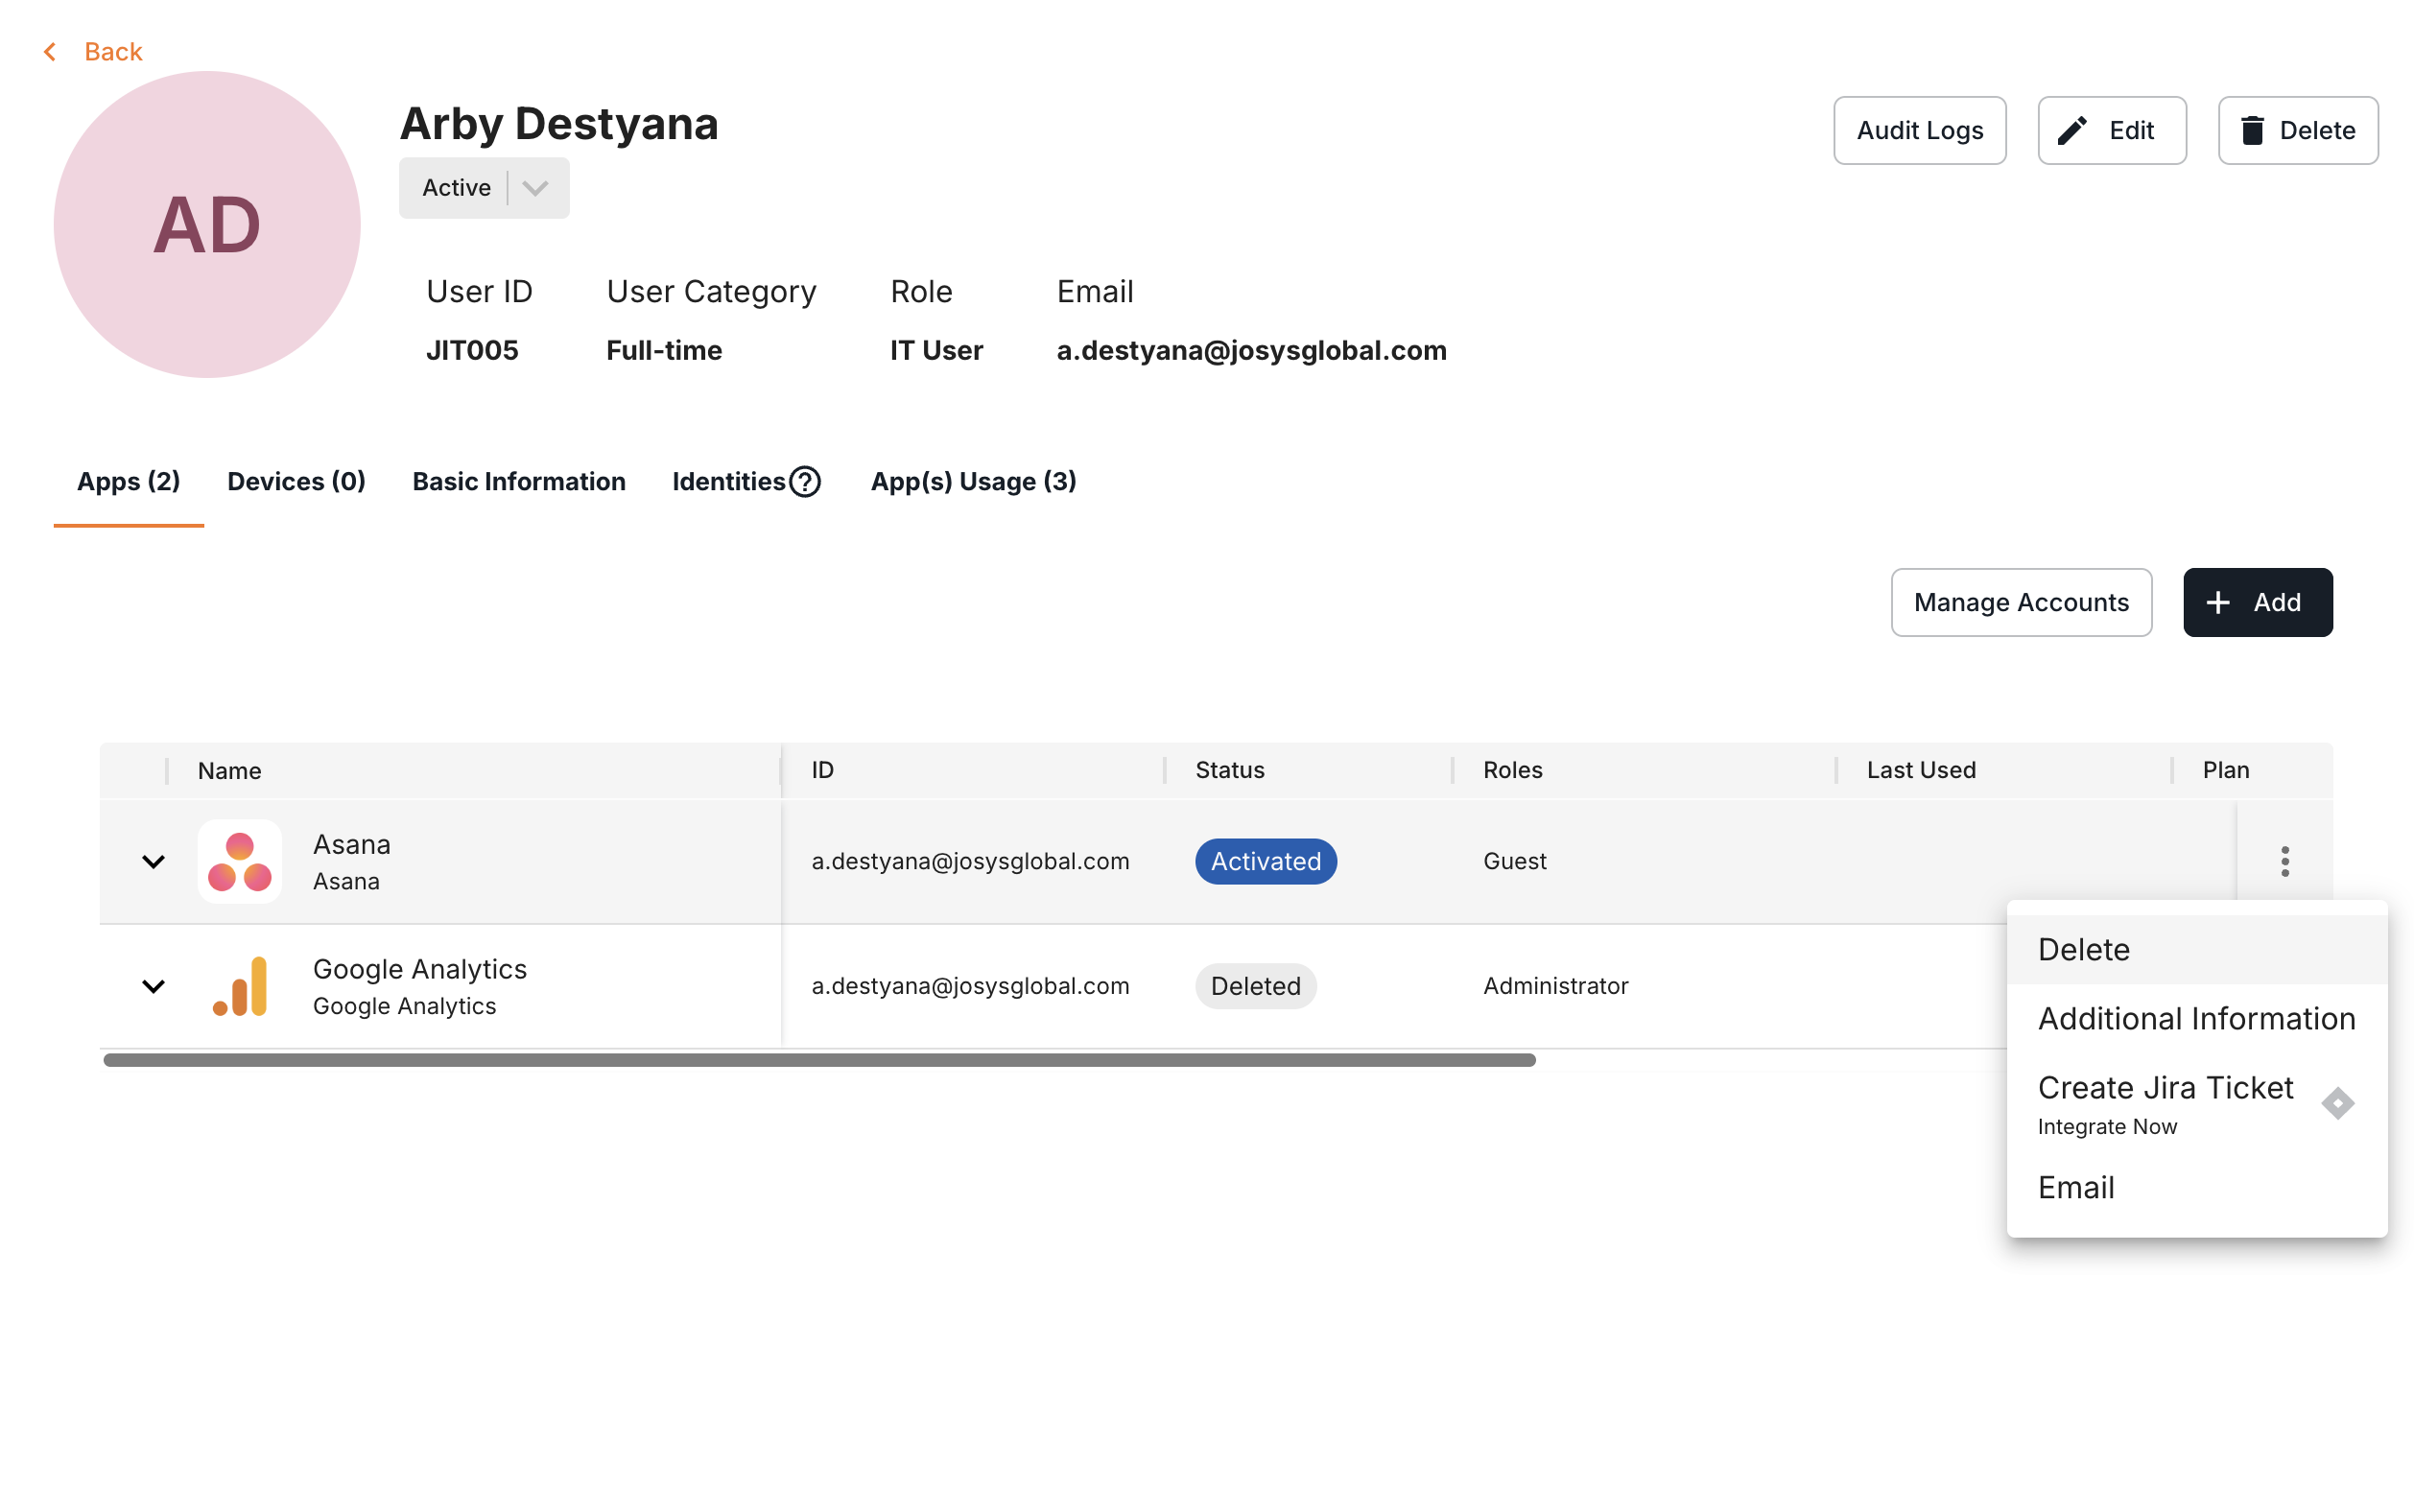Click the Add button
2414x1512 pixels.
pyautogui.click(x=2257, y=602)
